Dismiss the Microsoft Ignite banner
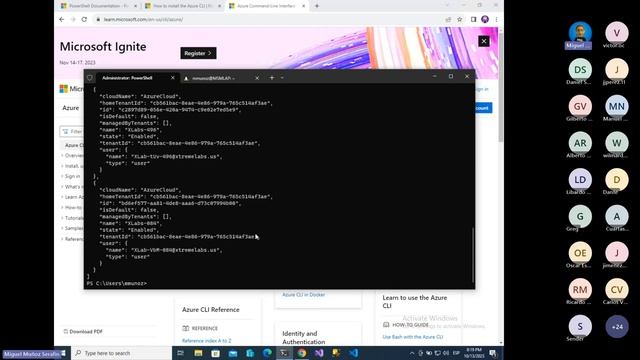 (x=484, y=41)
